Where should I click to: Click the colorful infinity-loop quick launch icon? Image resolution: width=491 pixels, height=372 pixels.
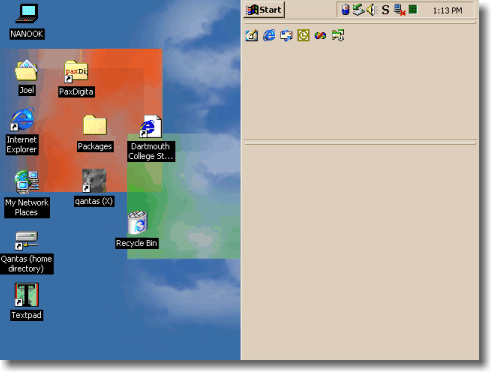point(320,35)
